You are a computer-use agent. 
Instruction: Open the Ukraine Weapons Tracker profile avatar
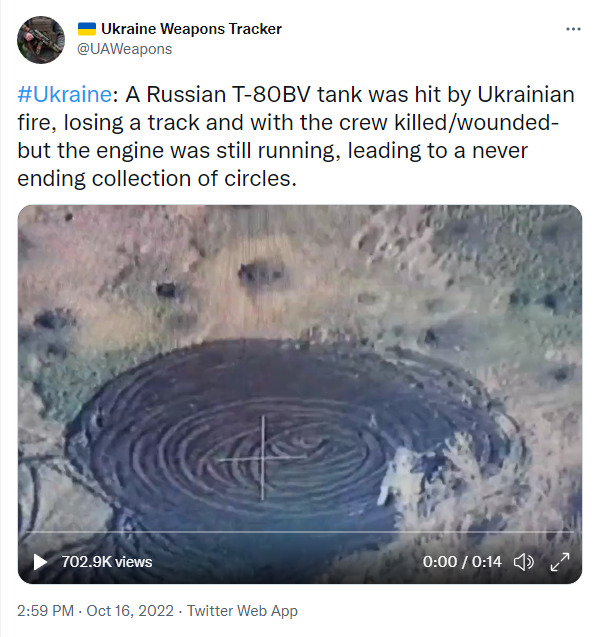click(41, 40)
